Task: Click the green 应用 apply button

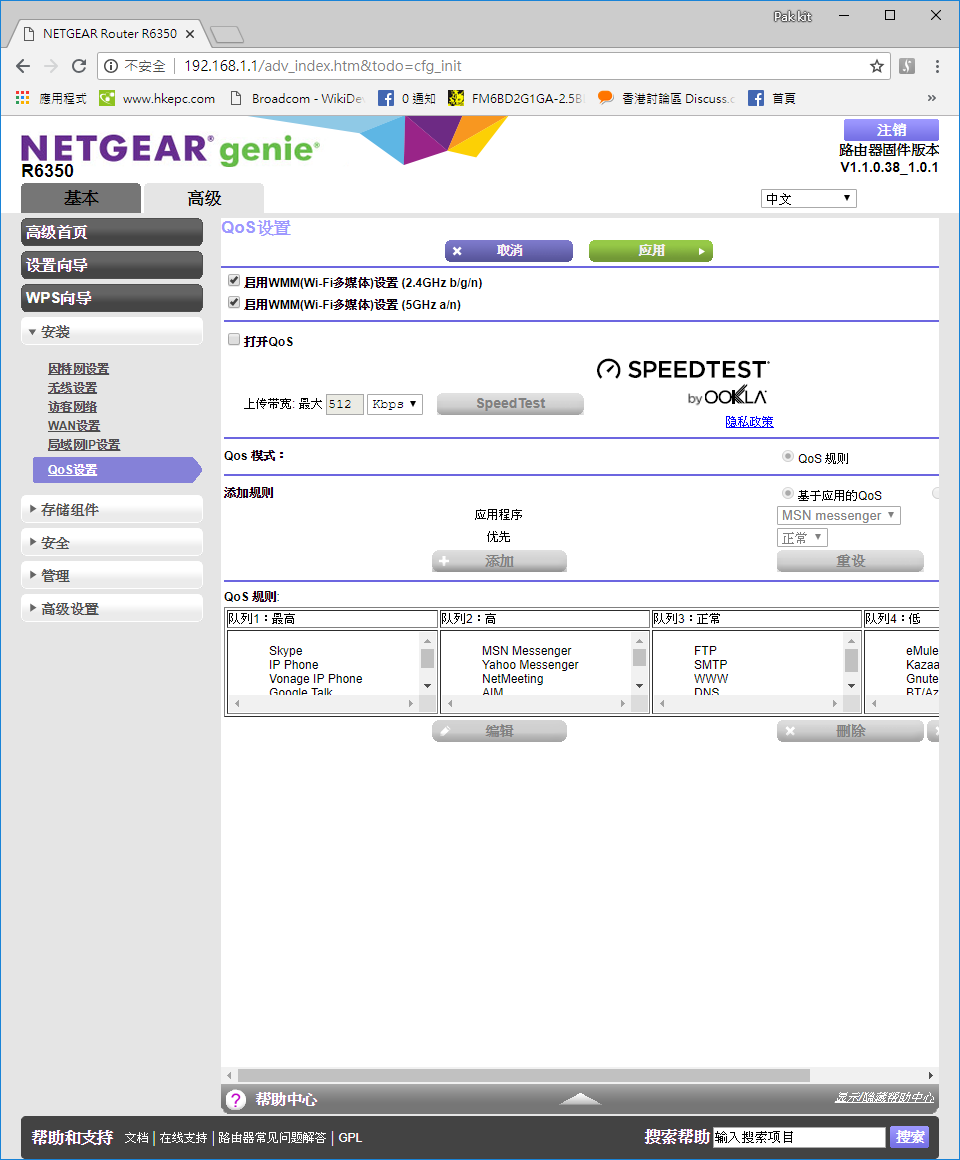Action: click(x=651, y=251)
